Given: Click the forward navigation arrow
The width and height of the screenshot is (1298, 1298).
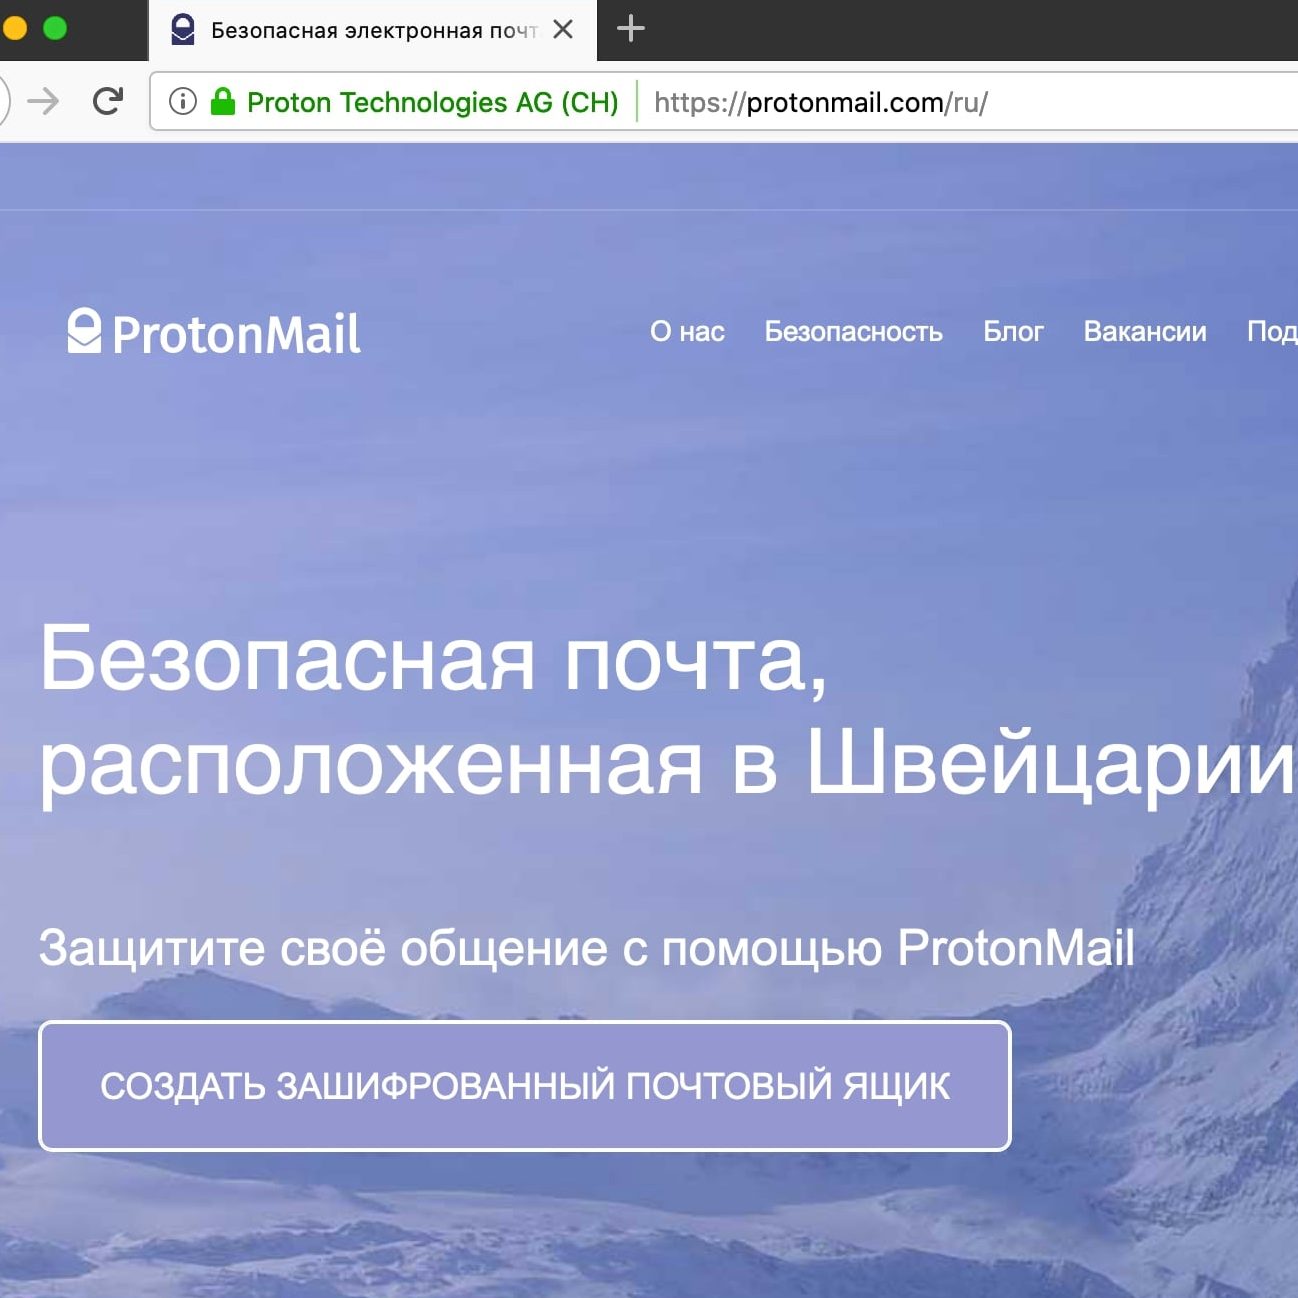Looking at the screenshot, I should [43, 102].
